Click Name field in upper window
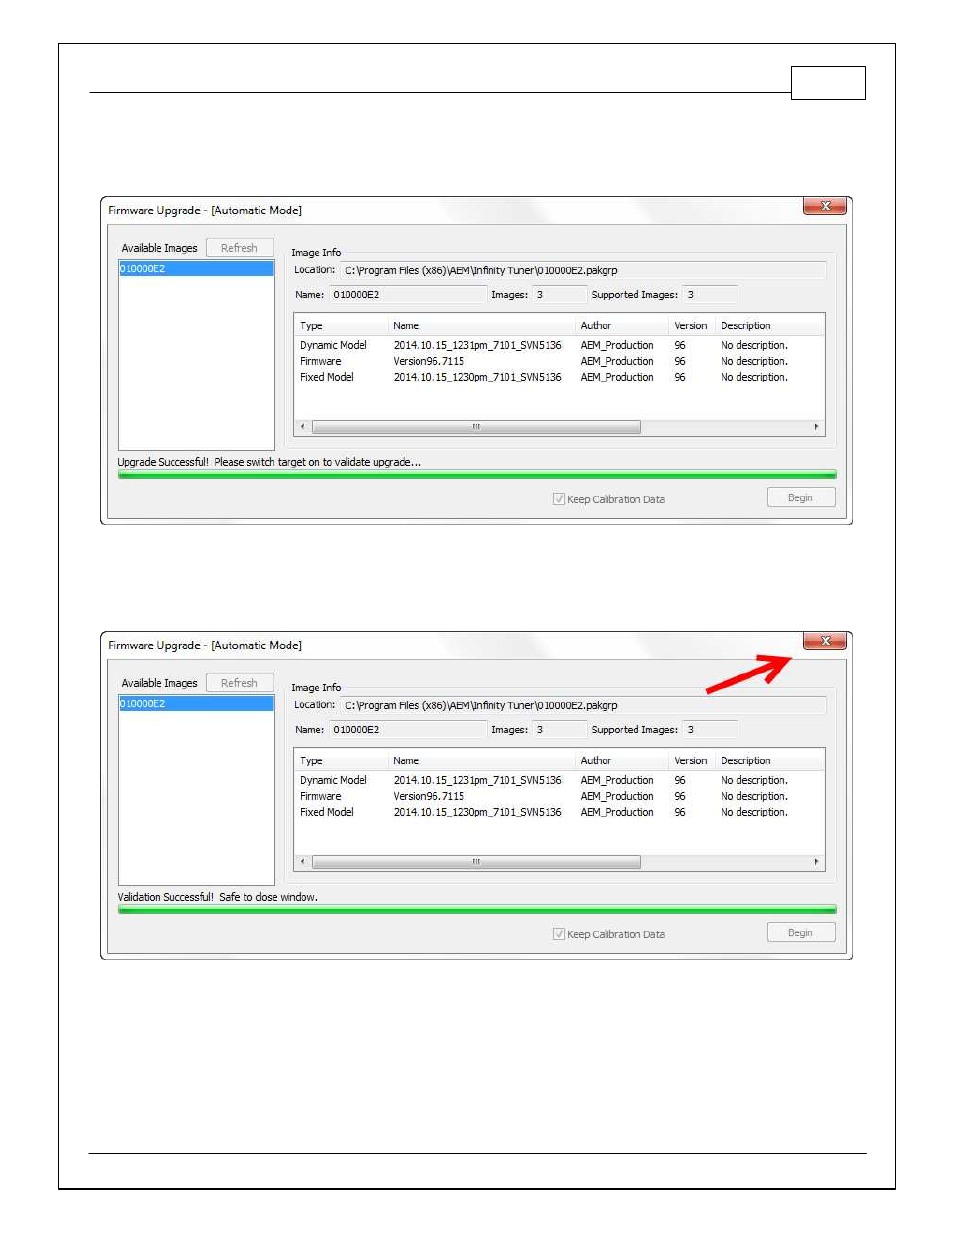The width and height of the screenshot is (954, 1235). [407, 295]
